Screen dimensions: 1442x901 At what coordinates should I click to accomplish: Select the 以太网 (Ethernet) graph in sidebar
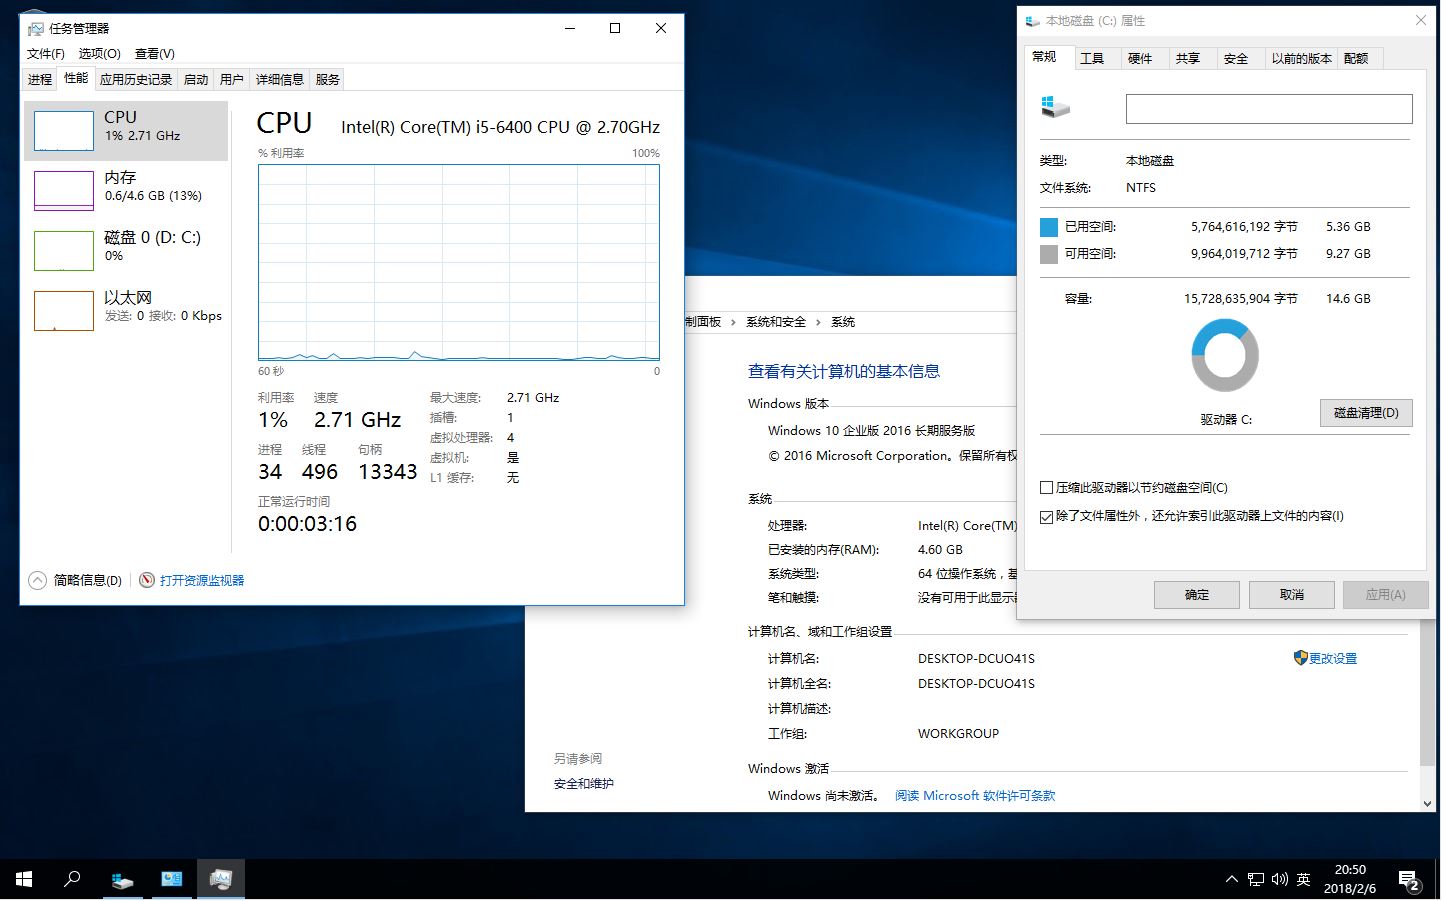[x=125, y=310]
